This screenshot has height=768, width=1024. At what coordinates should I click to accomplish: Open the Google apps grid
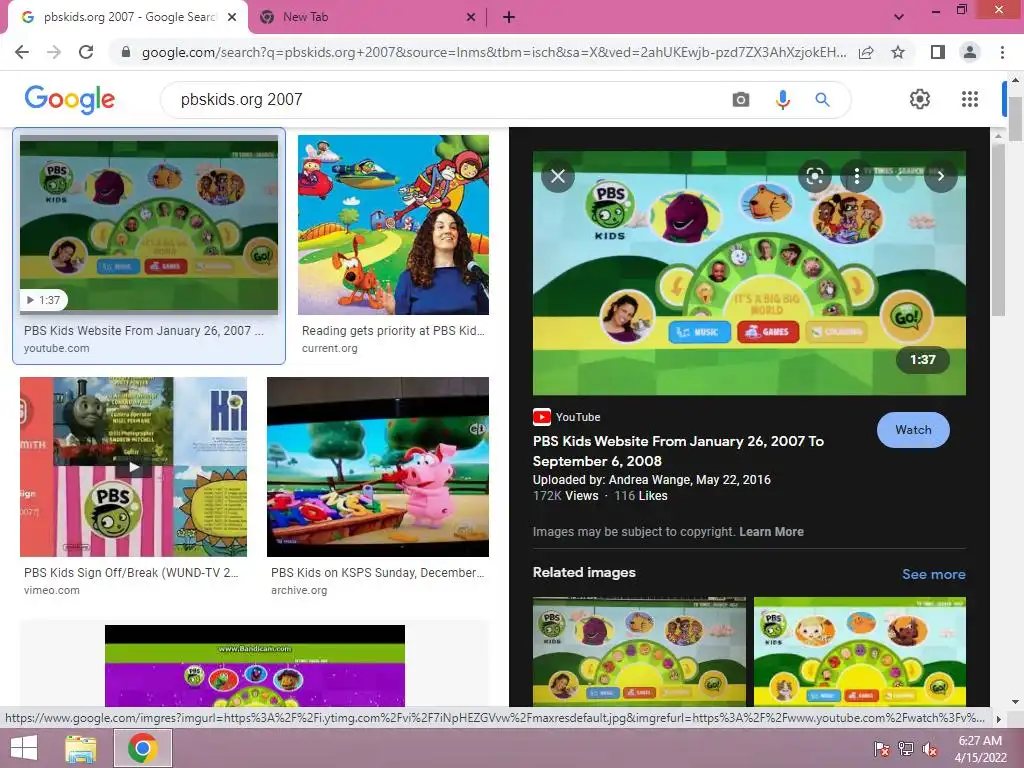pos(970,99)
